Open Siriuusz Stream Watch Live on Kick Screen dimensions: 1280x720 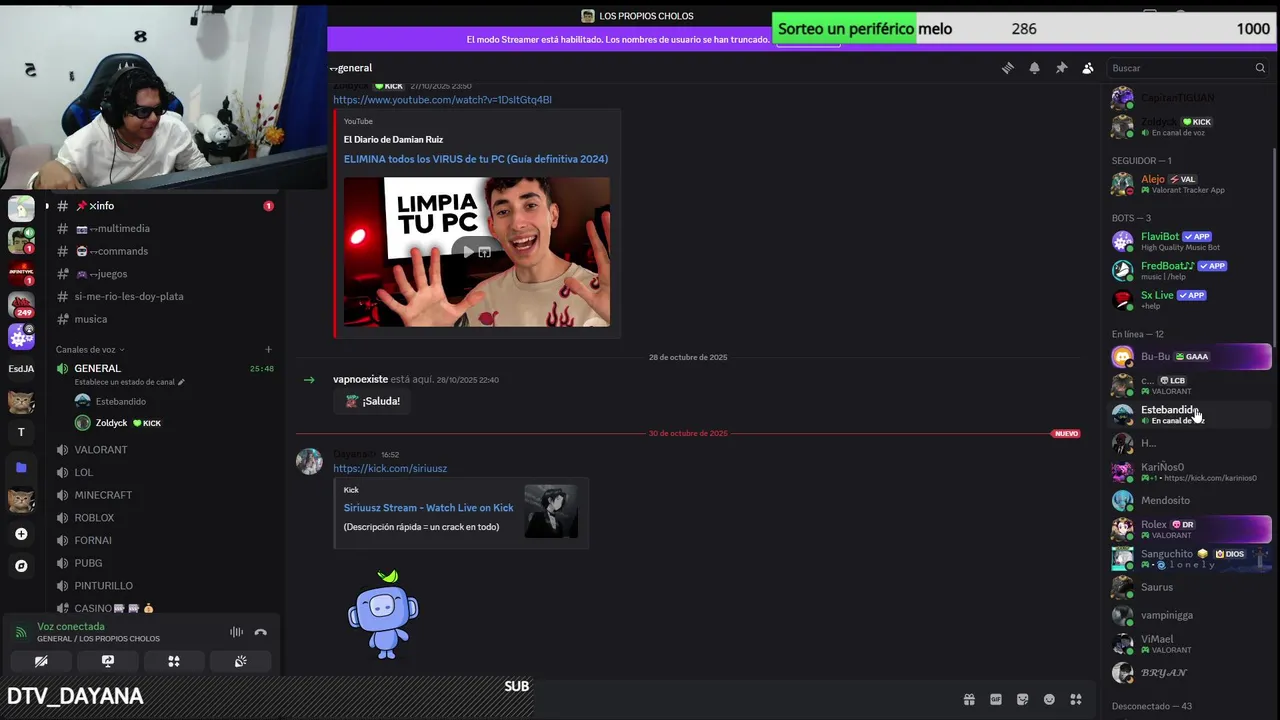tap(428, 508)
